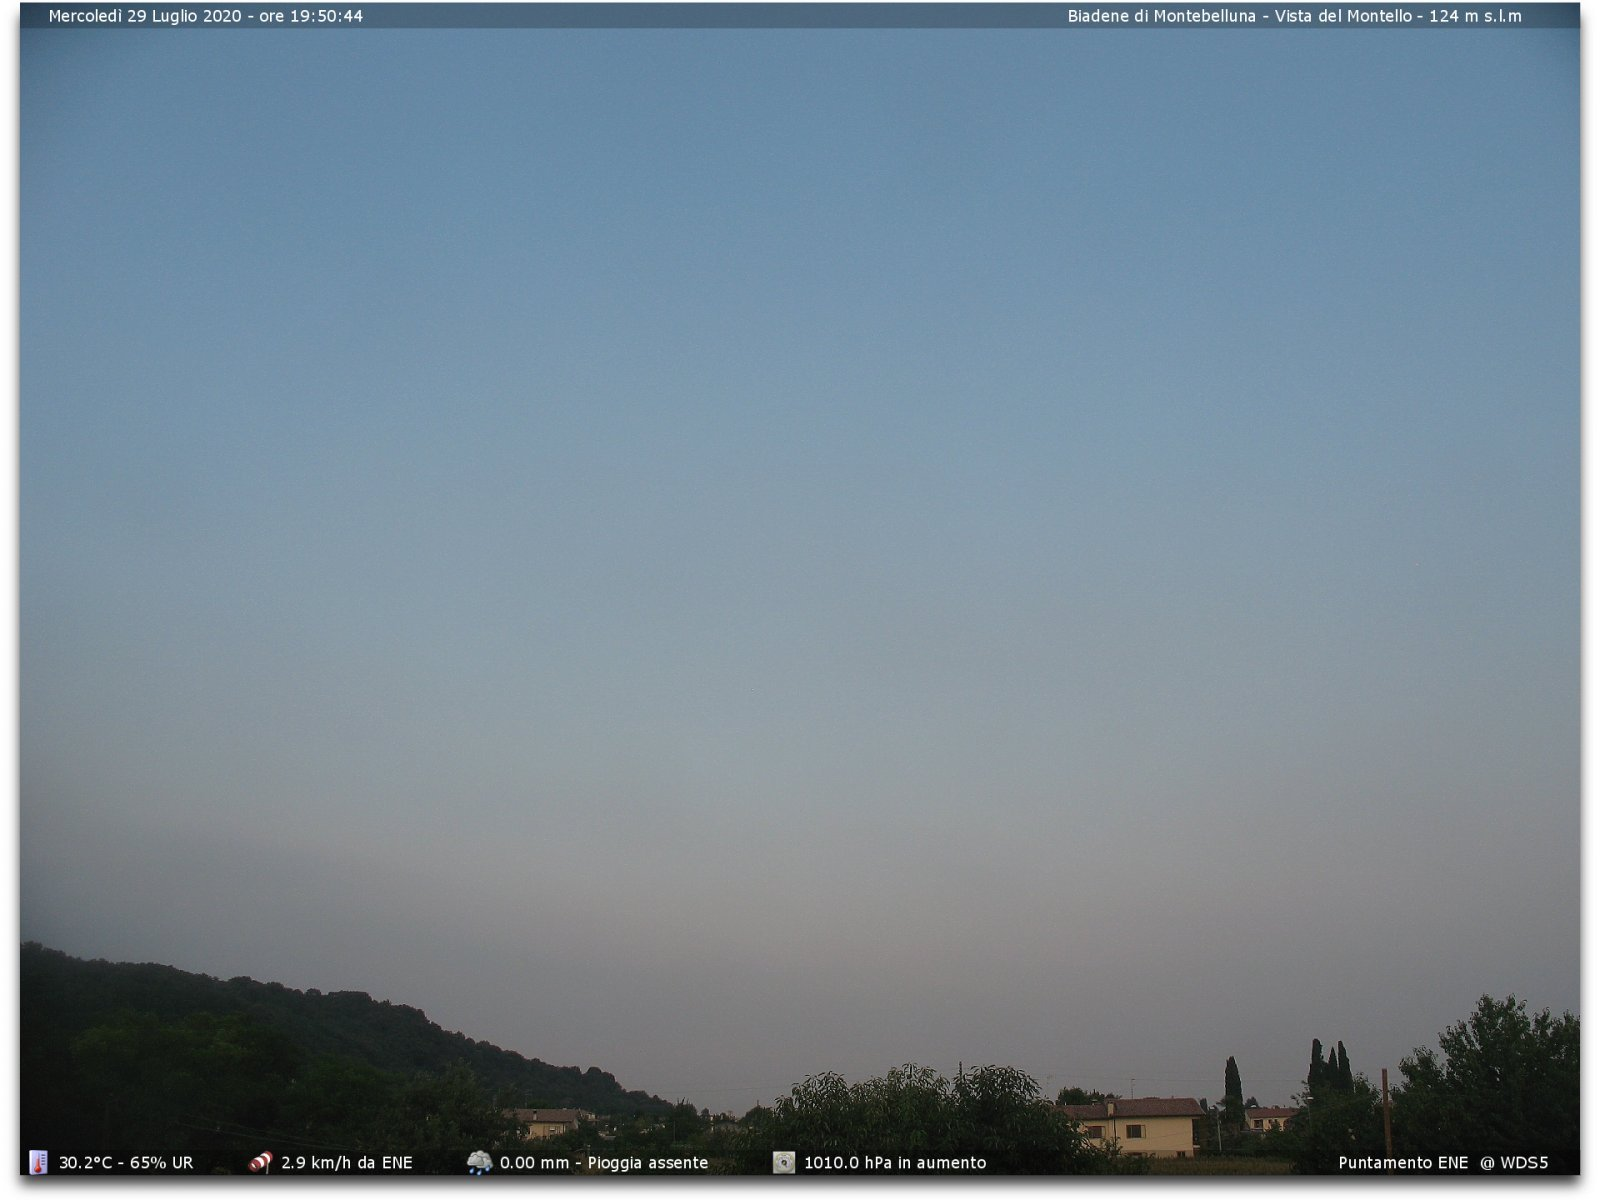
Task: Click the "Vista del Montello" caption
Action: [1343, 16]
